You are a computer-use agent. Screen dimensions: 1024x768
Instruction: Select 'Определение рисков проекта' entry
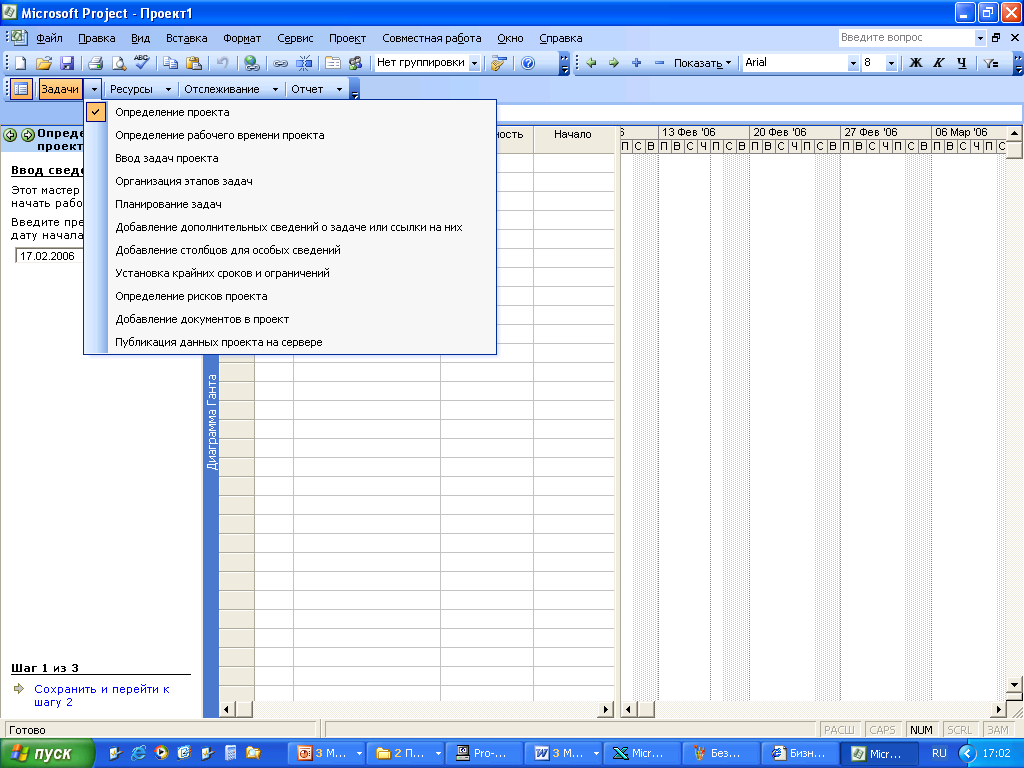pos(291,296)
